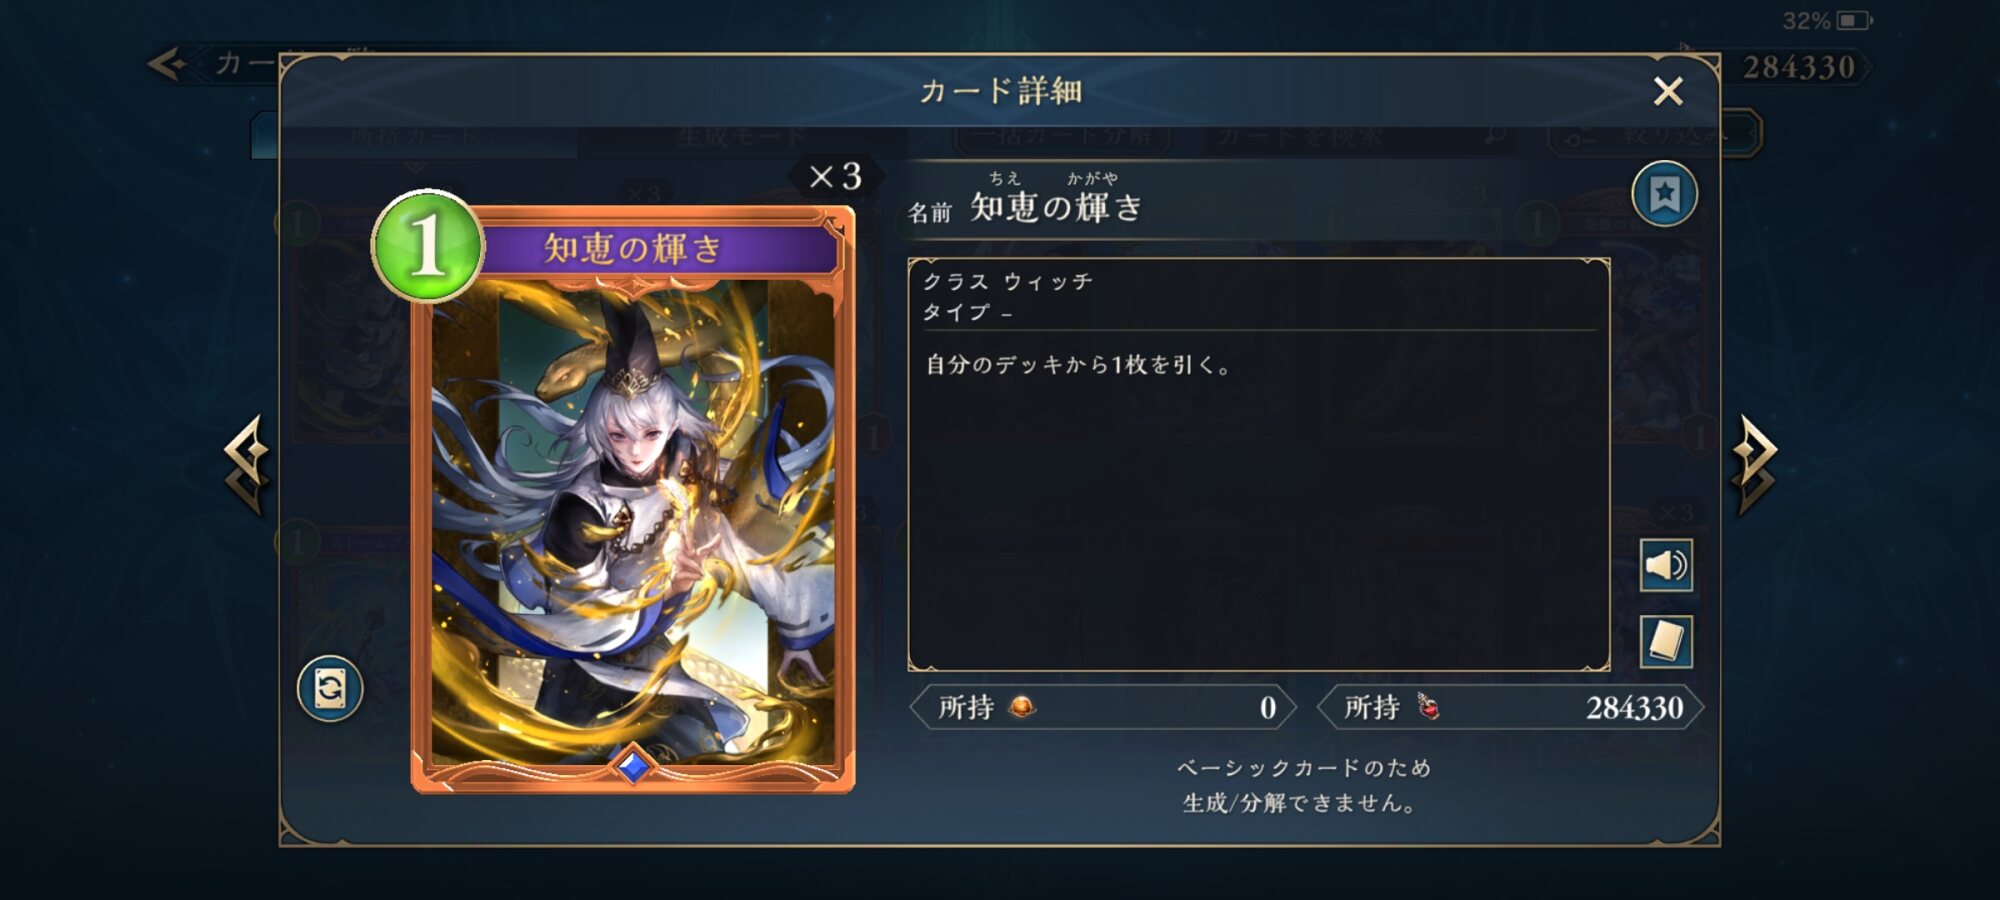Select the owned vials 284330 counter
2000x900 pixels.
[x=1510, y=708]
